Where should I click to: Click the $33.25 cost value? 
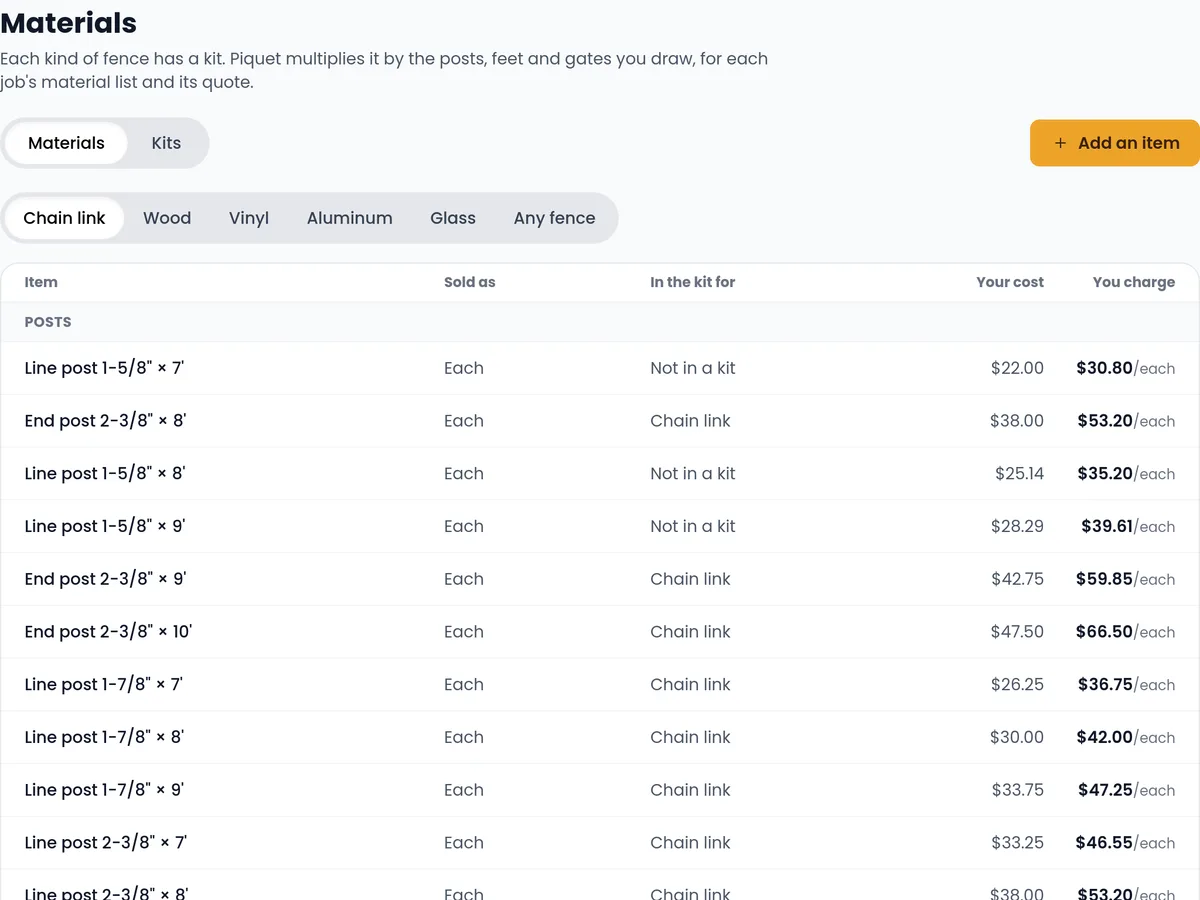pos(1017,843)
